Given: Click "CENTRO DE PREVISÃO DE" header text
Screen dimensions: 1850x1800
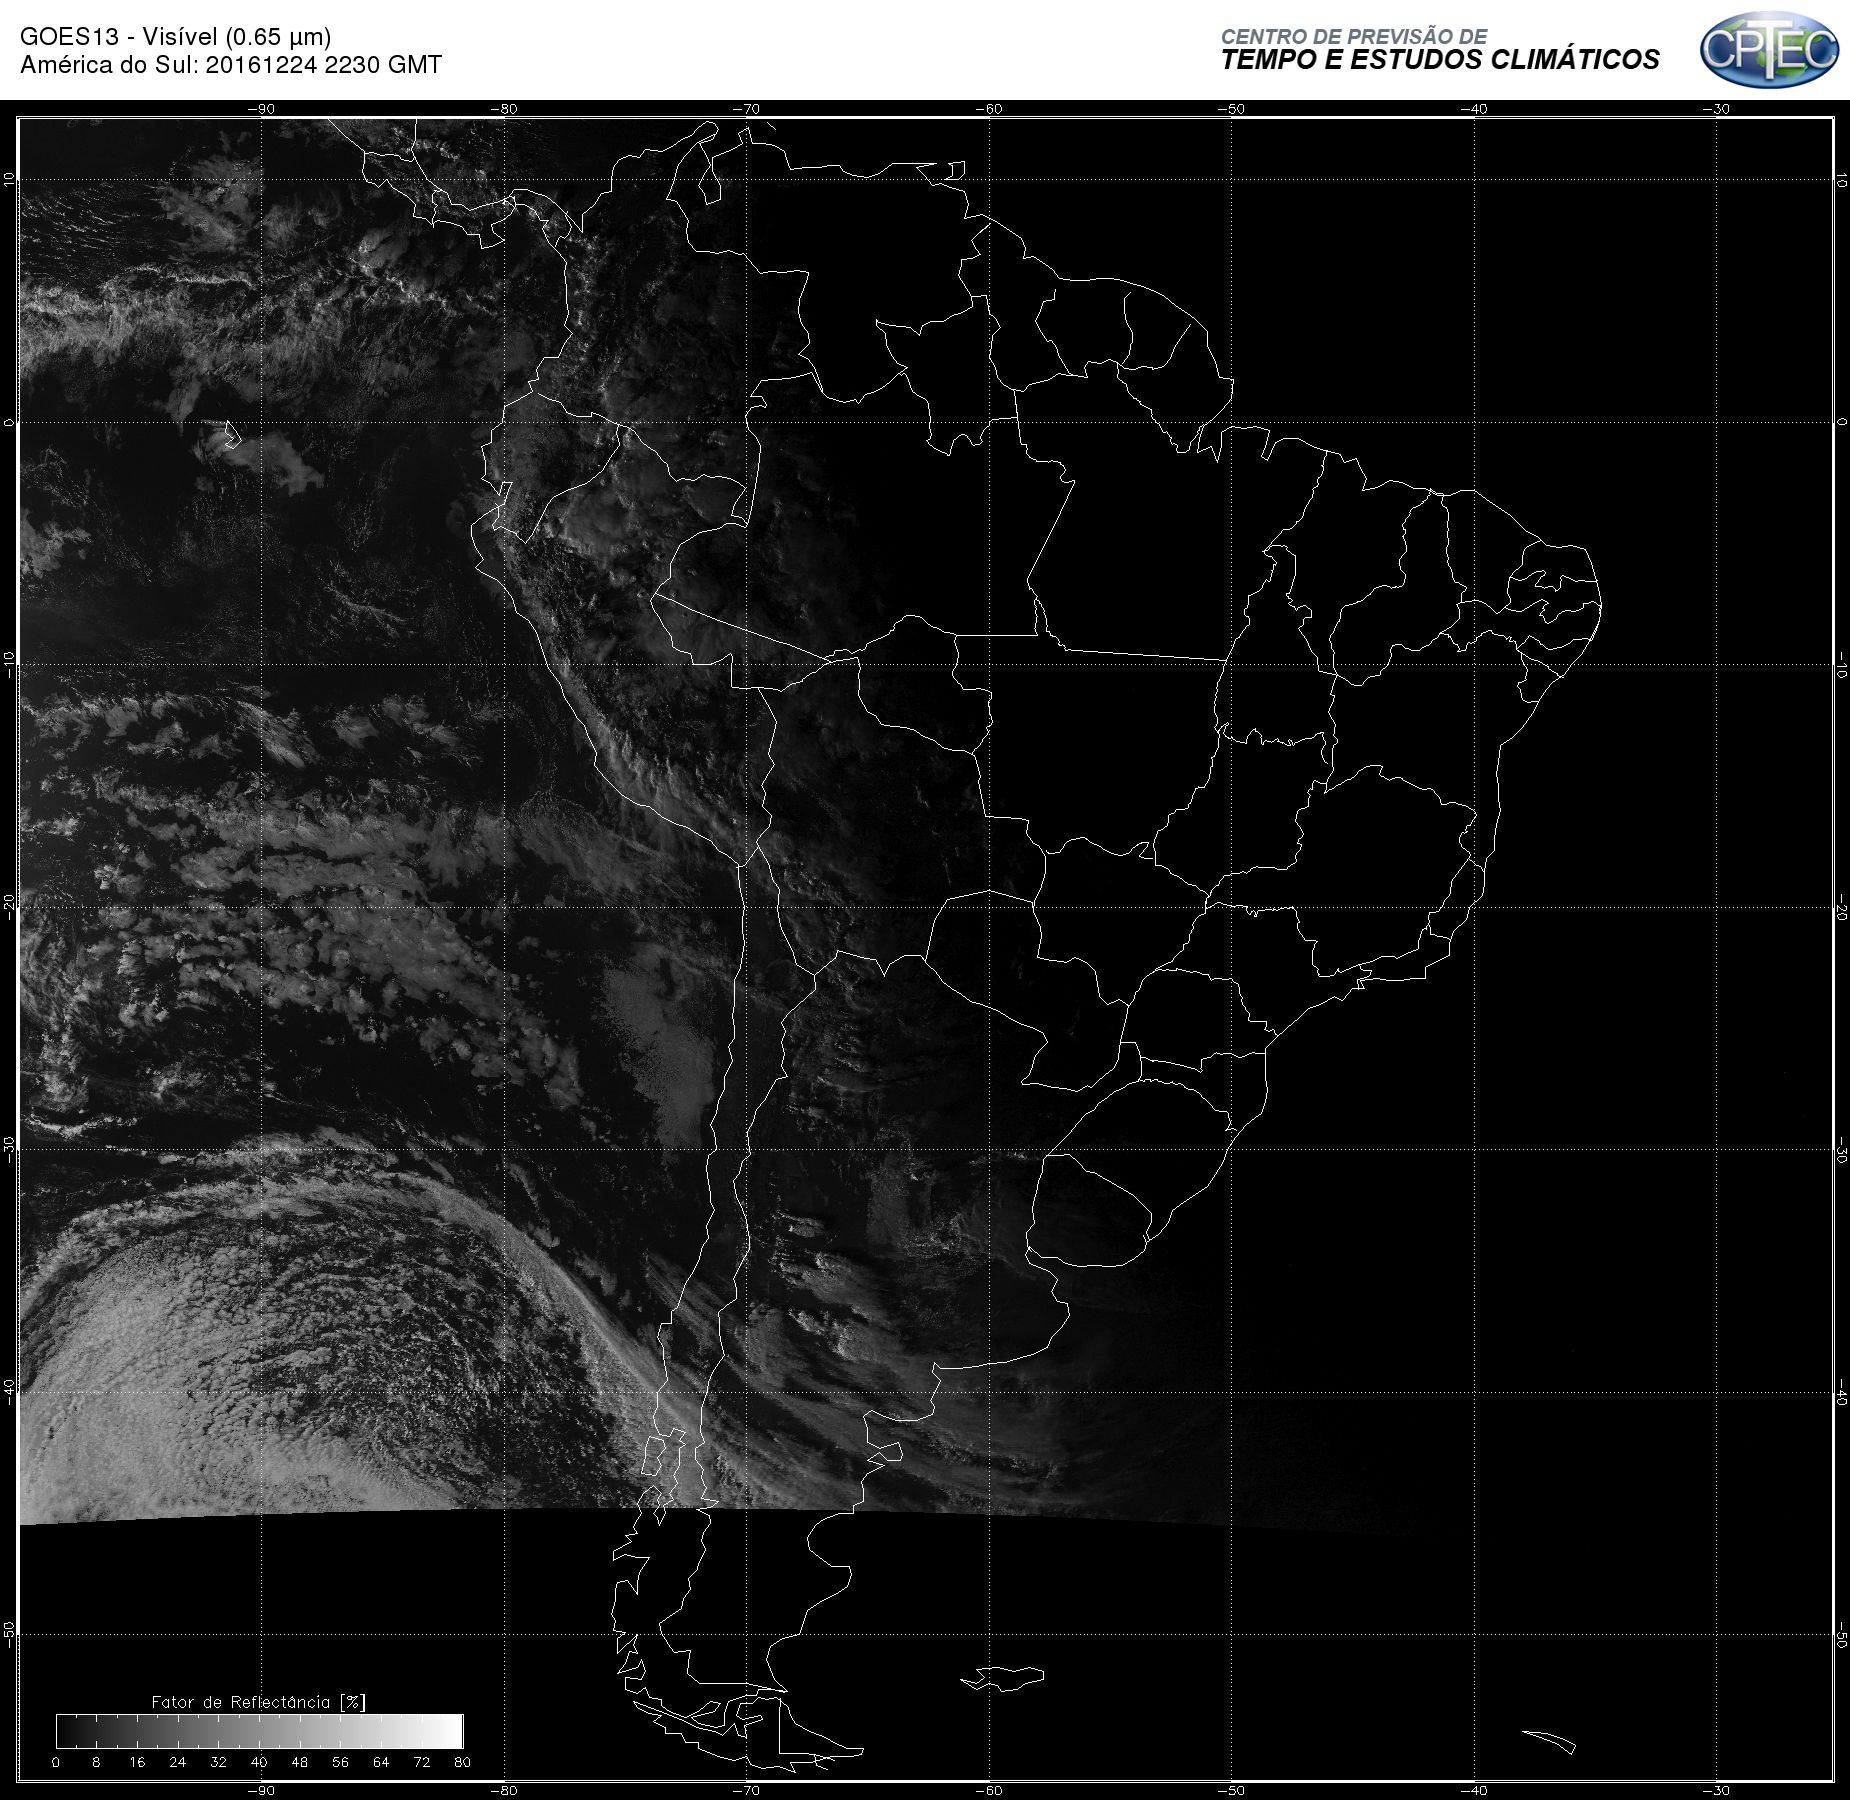Looking at the screenshot, I should click(1354, 36).
